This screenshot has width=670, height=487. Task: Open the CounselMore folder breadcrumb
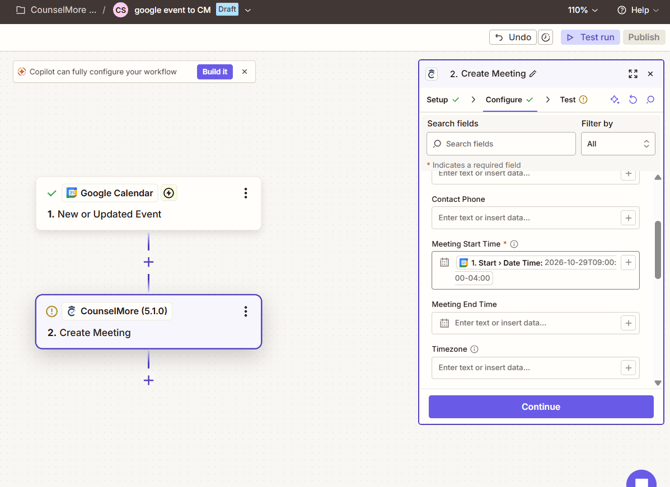[56, 10]
